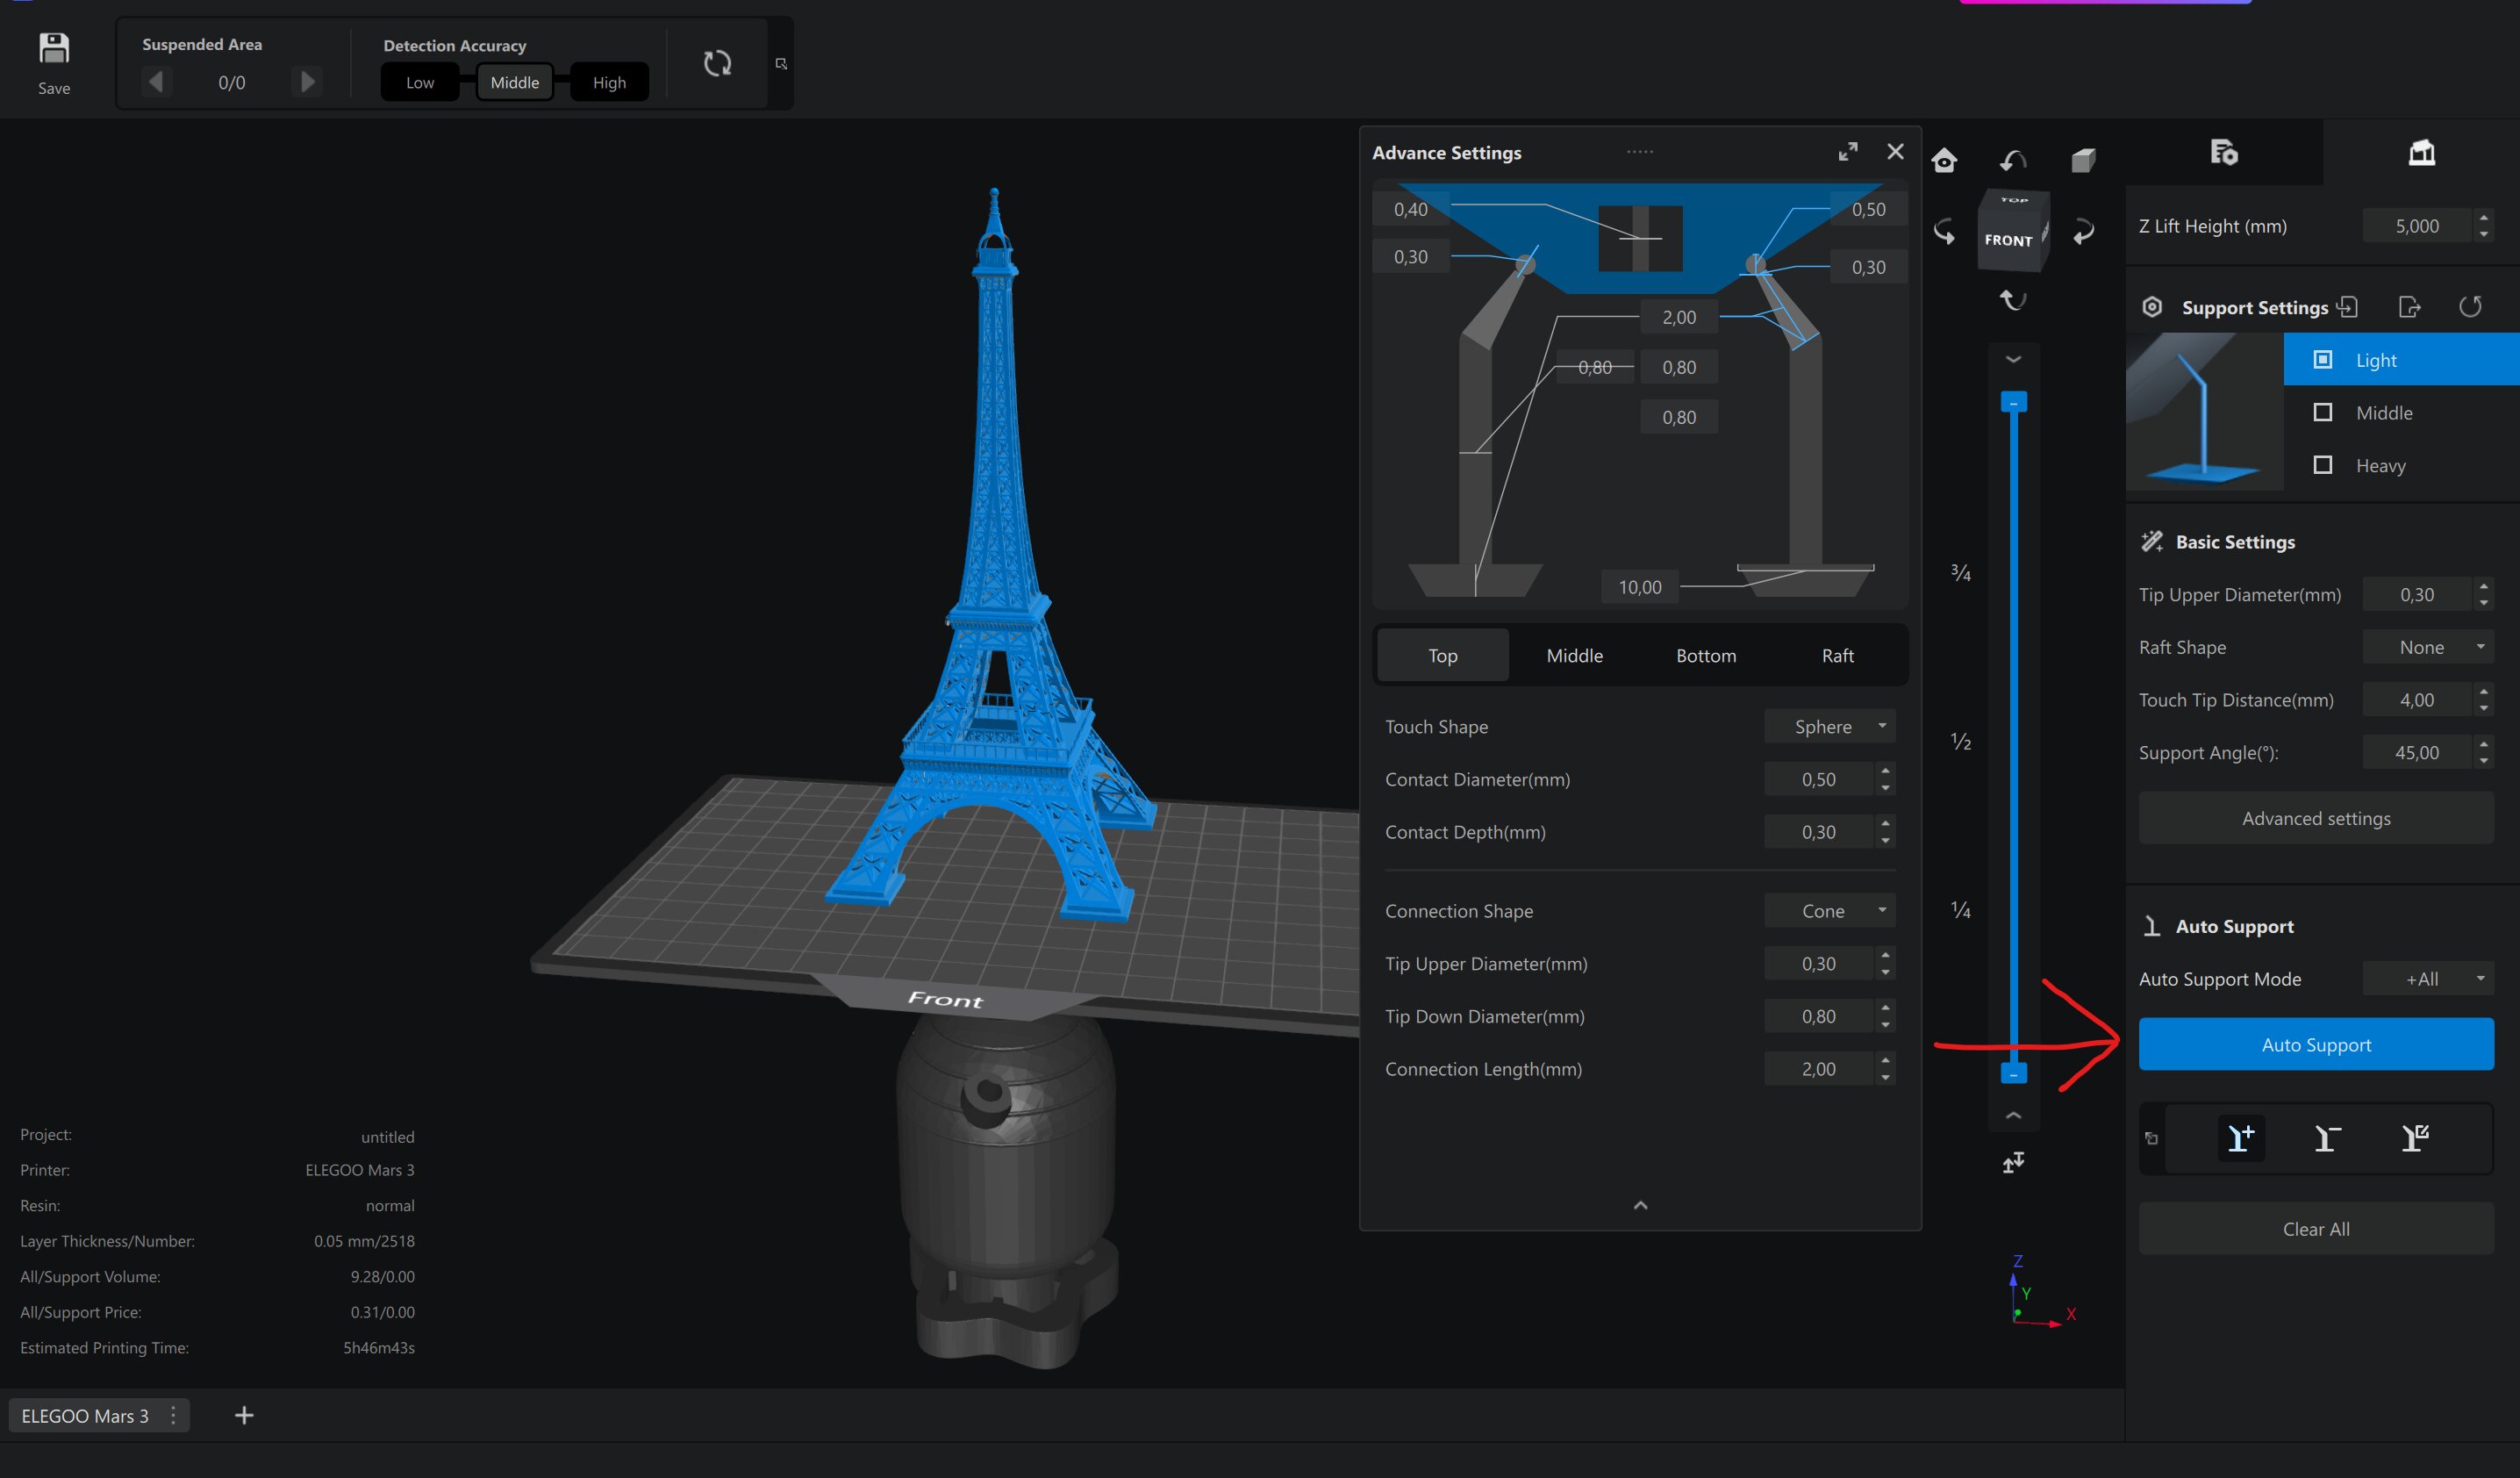The image size is (2520, 1478).
Task: Open the support tab icon
Action: coord(2421,152)
